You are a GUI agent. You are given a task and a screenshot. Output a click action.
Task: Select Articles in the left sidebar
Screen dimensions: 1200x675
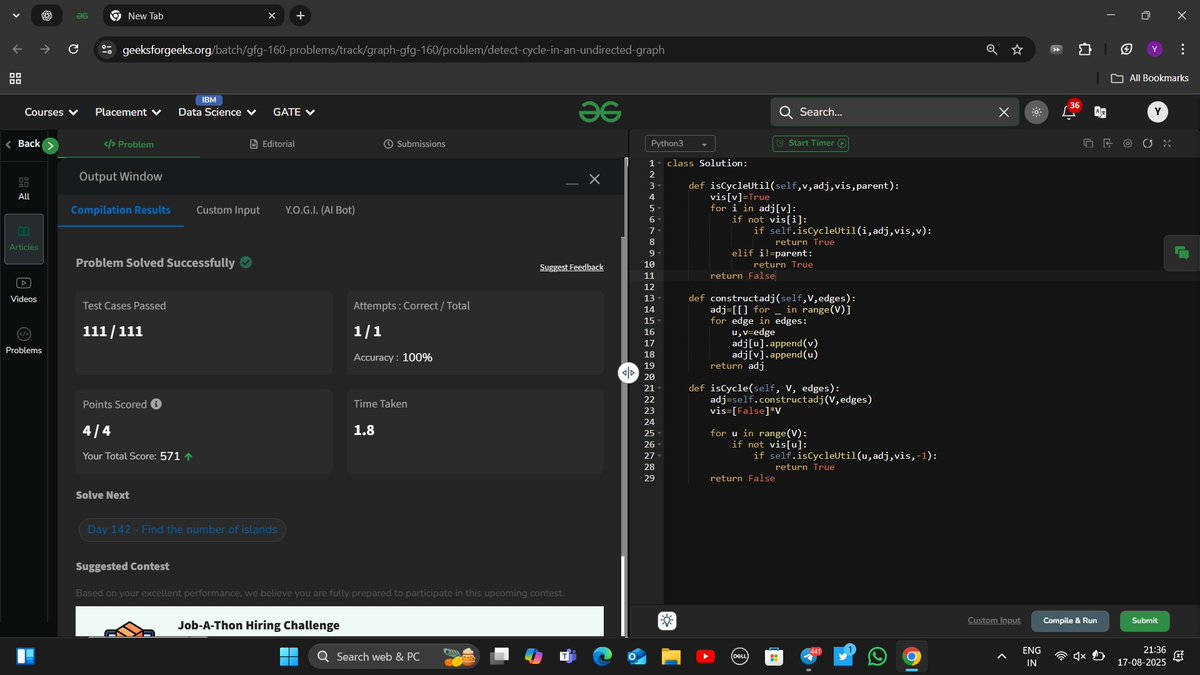pos(24,238)
